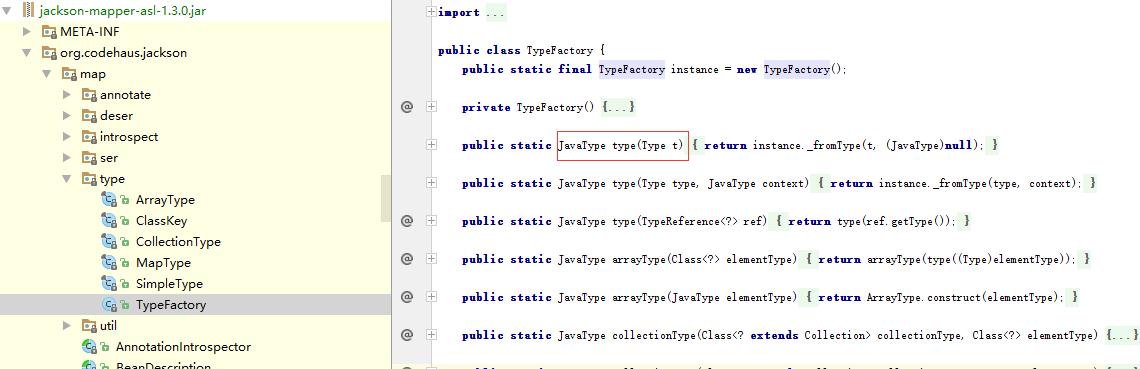Select the introspect package label

tap(129, 137)
